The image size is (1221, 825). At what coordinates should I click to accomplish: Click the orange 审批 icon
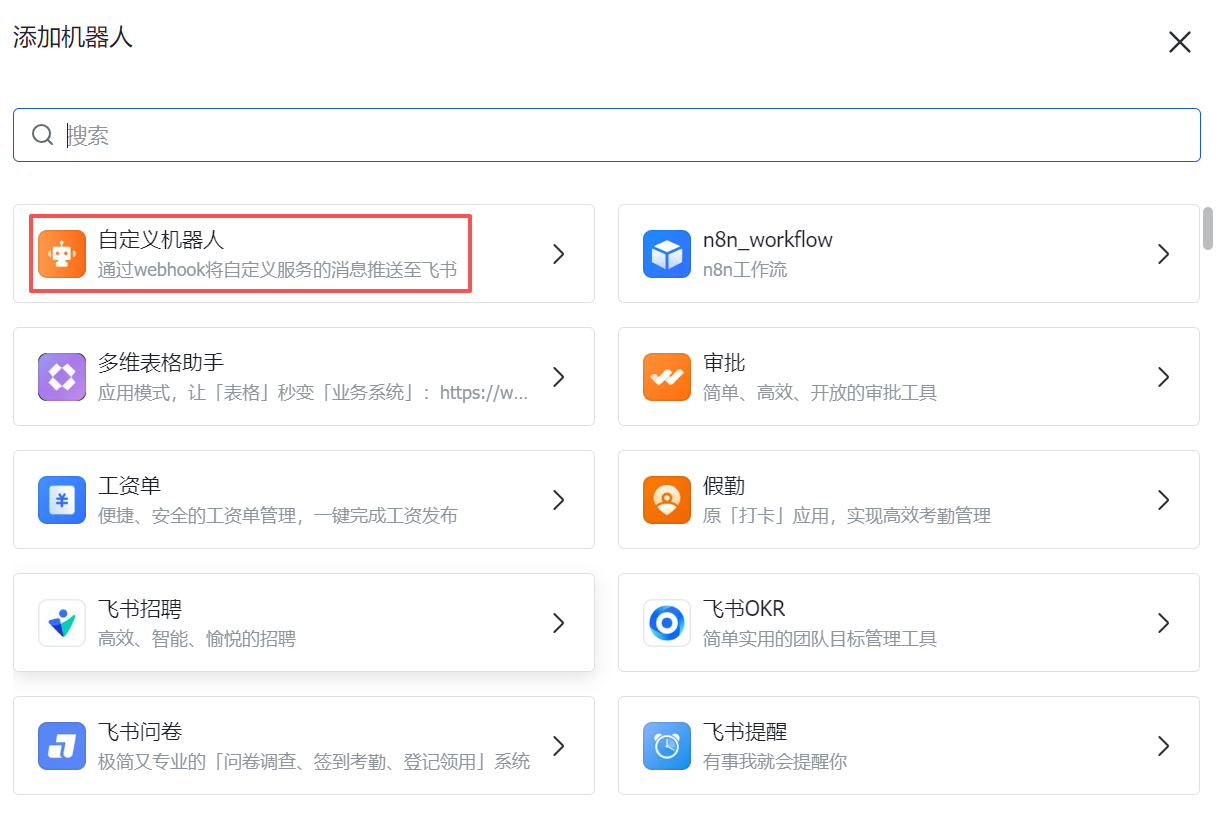[x=667, y=377]
